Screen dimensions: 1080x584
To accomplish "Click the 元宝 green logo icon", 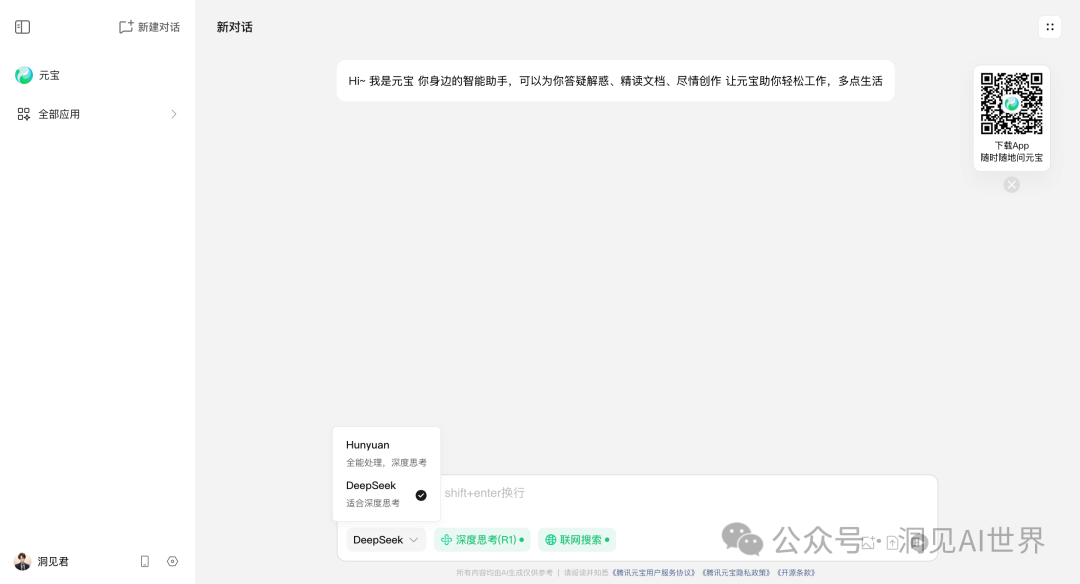I will [24, 75].
